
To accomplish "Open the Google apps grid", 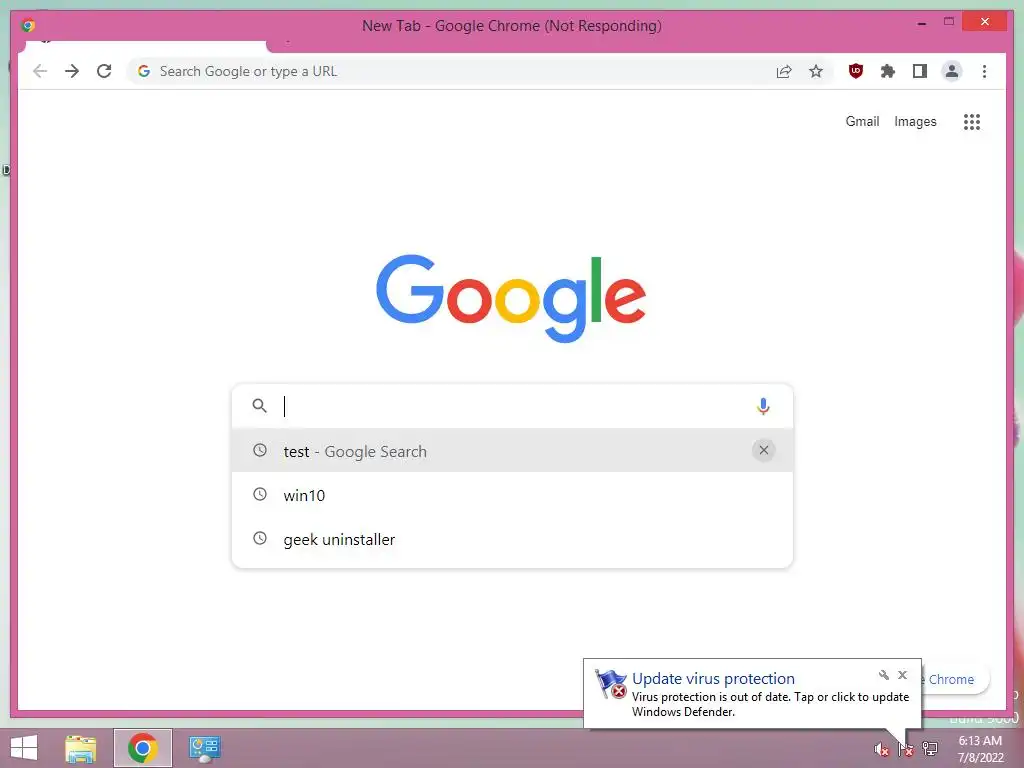I will [x=972, y=121].
